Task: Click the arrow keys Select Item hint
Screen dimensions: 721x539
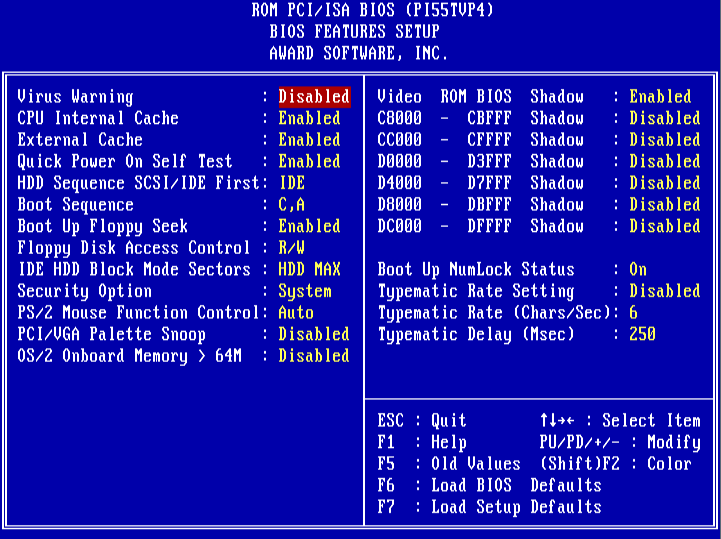Action: [x=620, y=421]
